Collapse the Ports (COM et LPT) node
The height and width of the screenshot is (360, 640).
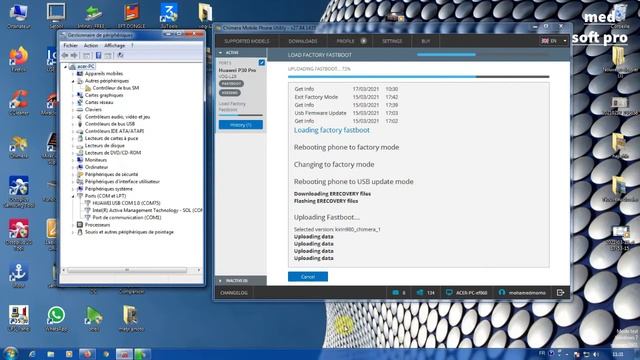pos(73,196)
